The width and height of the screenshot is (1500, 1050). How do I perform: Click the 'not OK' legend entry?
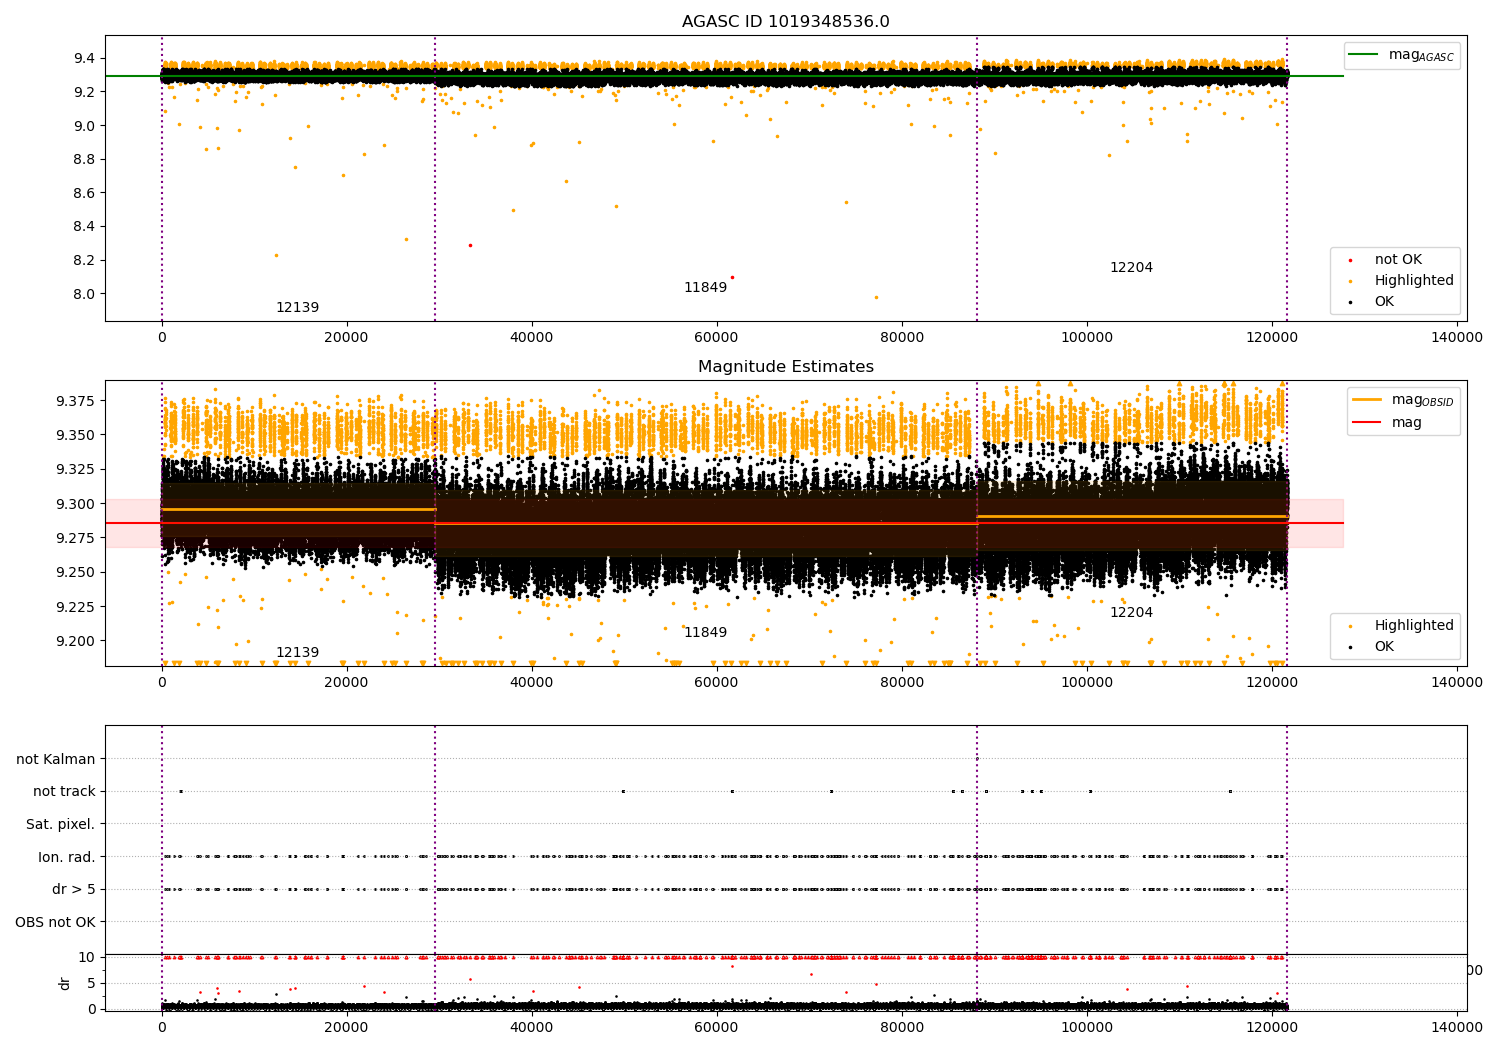tap(1398, 260)
